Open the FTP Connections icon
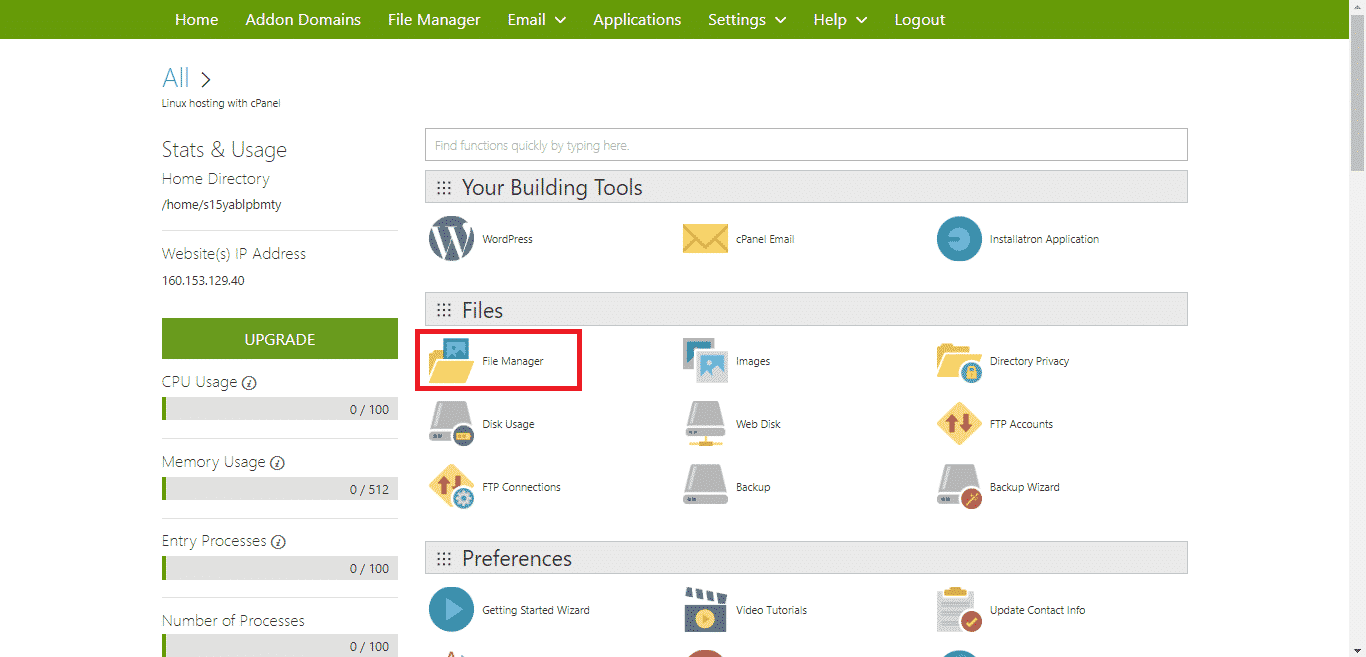The image size is (1366, 657). [451, 487]
